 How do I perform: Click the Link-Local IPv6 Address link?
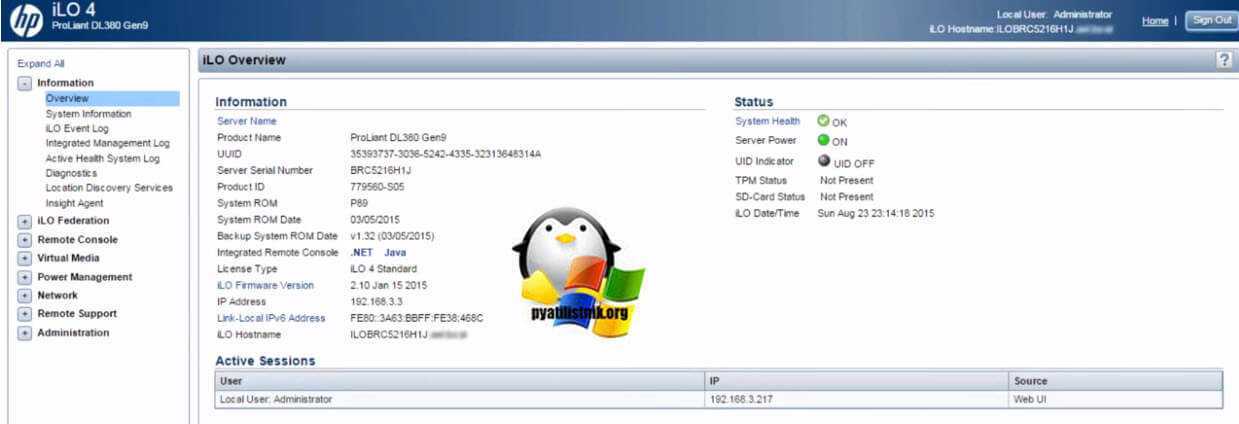pyautogui.click(x=271, y=318)
